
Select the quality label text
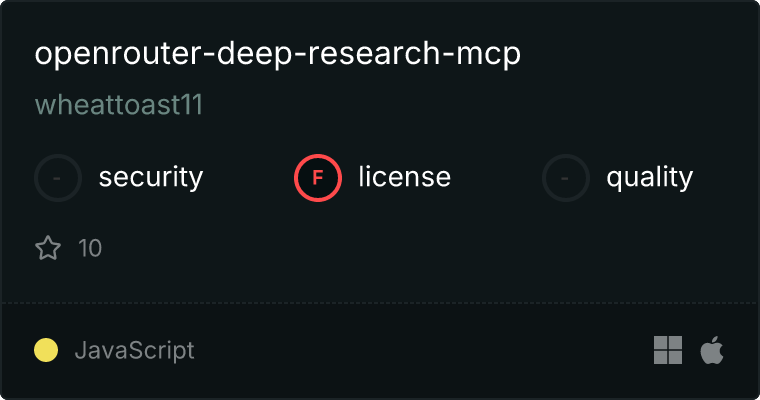pyautogui.click(x=650, y=177)
